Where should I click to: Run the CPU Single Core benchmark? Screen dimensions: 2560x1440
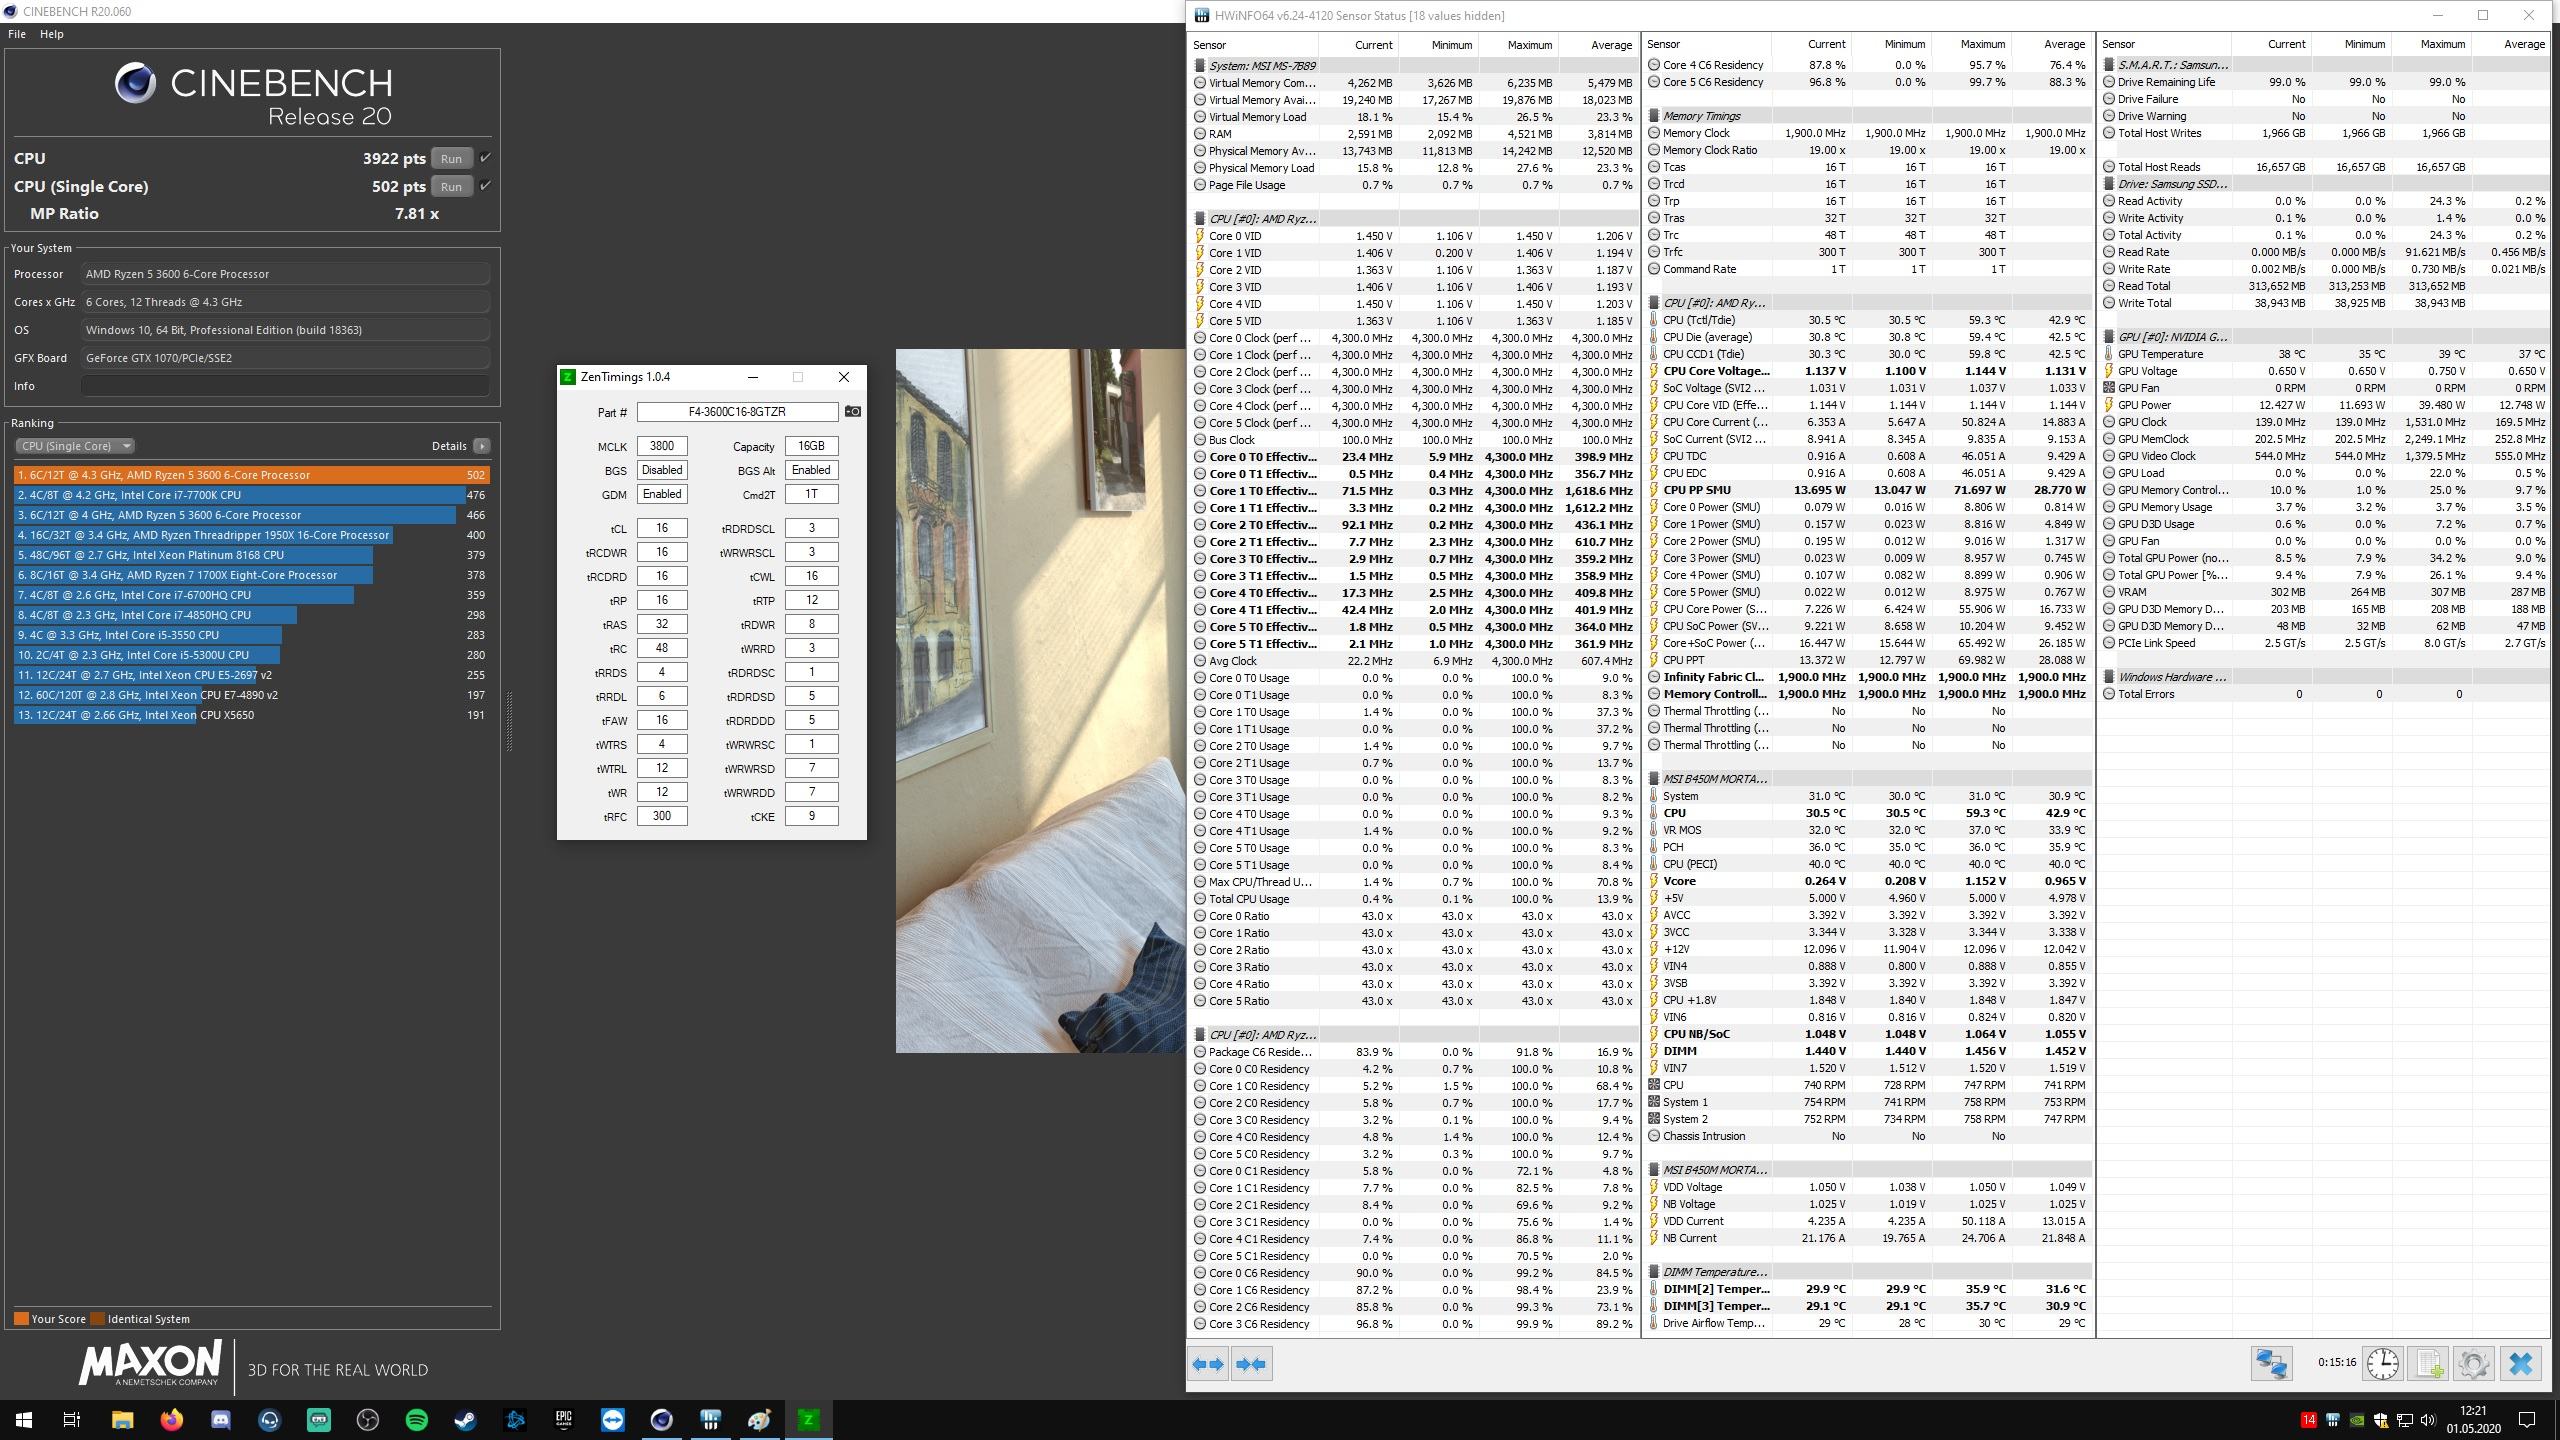click(451, 186)
